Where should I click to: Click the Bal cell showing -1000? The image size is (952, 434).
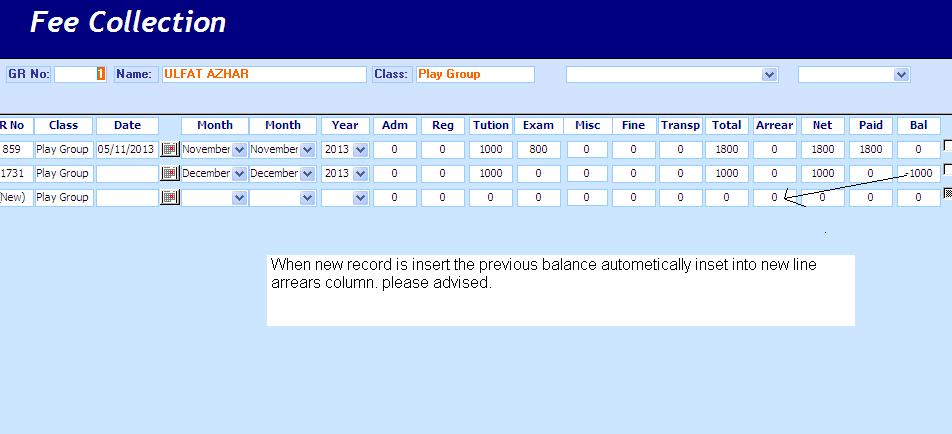[x=919, y=174]
